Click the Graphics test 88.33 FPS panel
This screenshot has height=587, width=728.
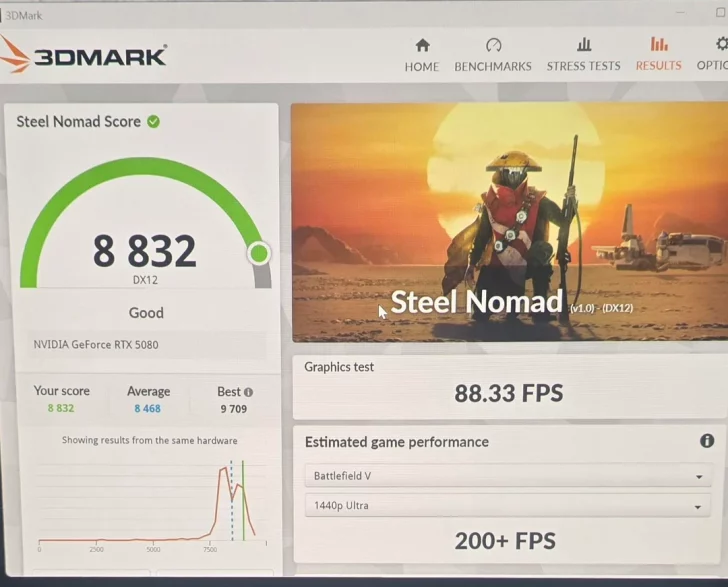click(x=510, y=387)
